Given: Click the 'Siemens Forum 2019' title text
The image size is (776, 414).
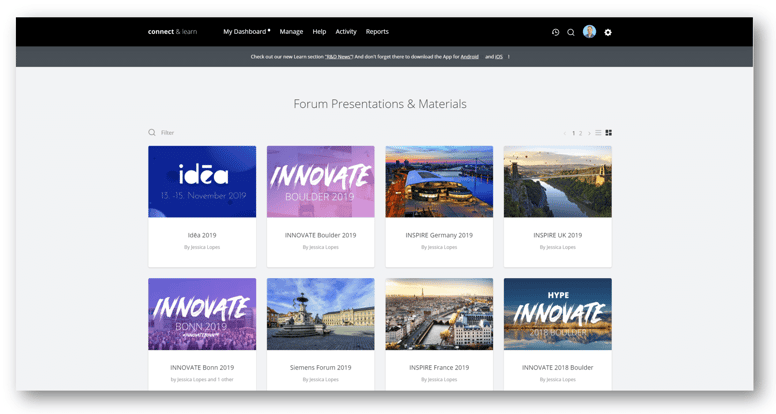Looking at the screenshot, I should pos(321,368).
